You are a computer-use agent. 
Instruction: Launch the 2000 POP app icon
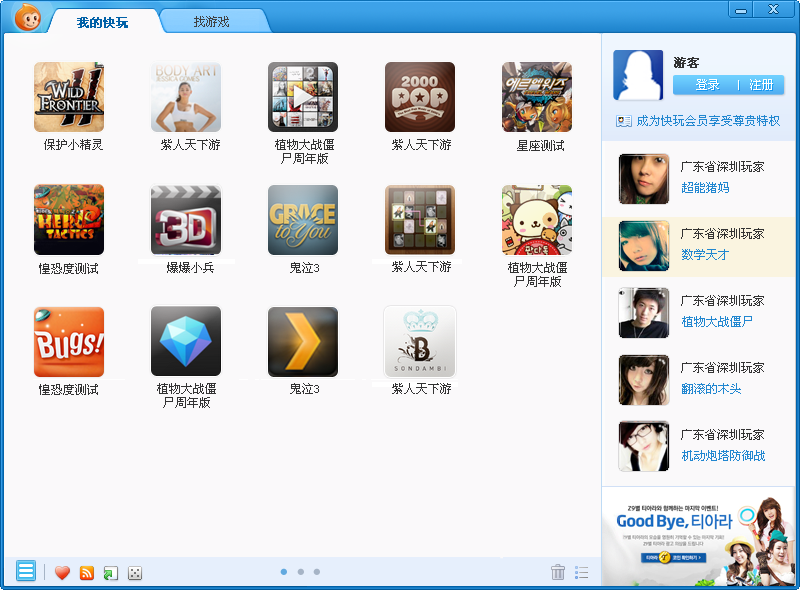click(420, 97)
